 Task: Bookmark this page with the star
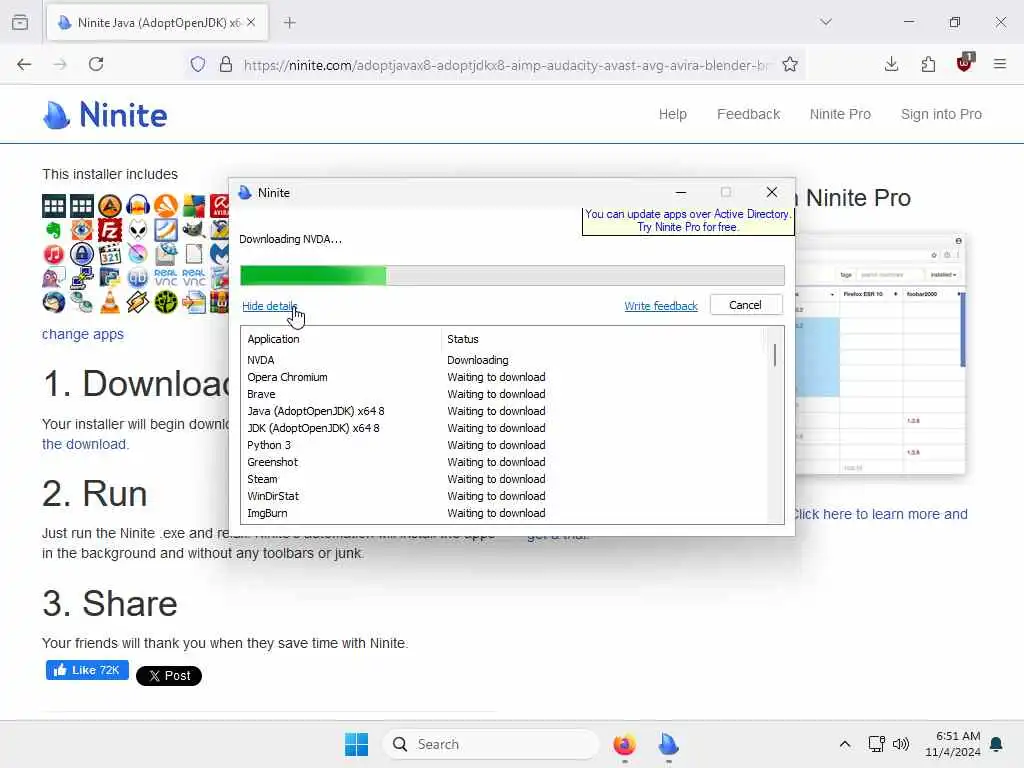(790, 64)
